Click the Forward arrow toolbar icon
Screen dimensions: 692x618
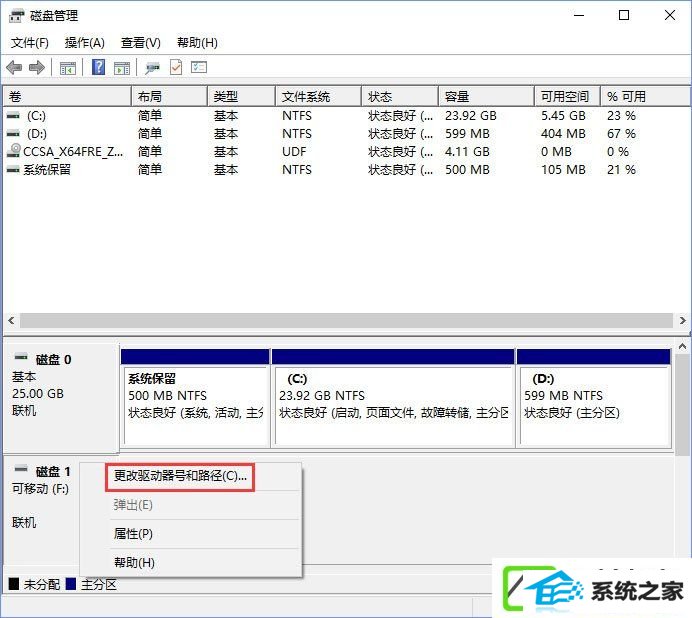37,68
